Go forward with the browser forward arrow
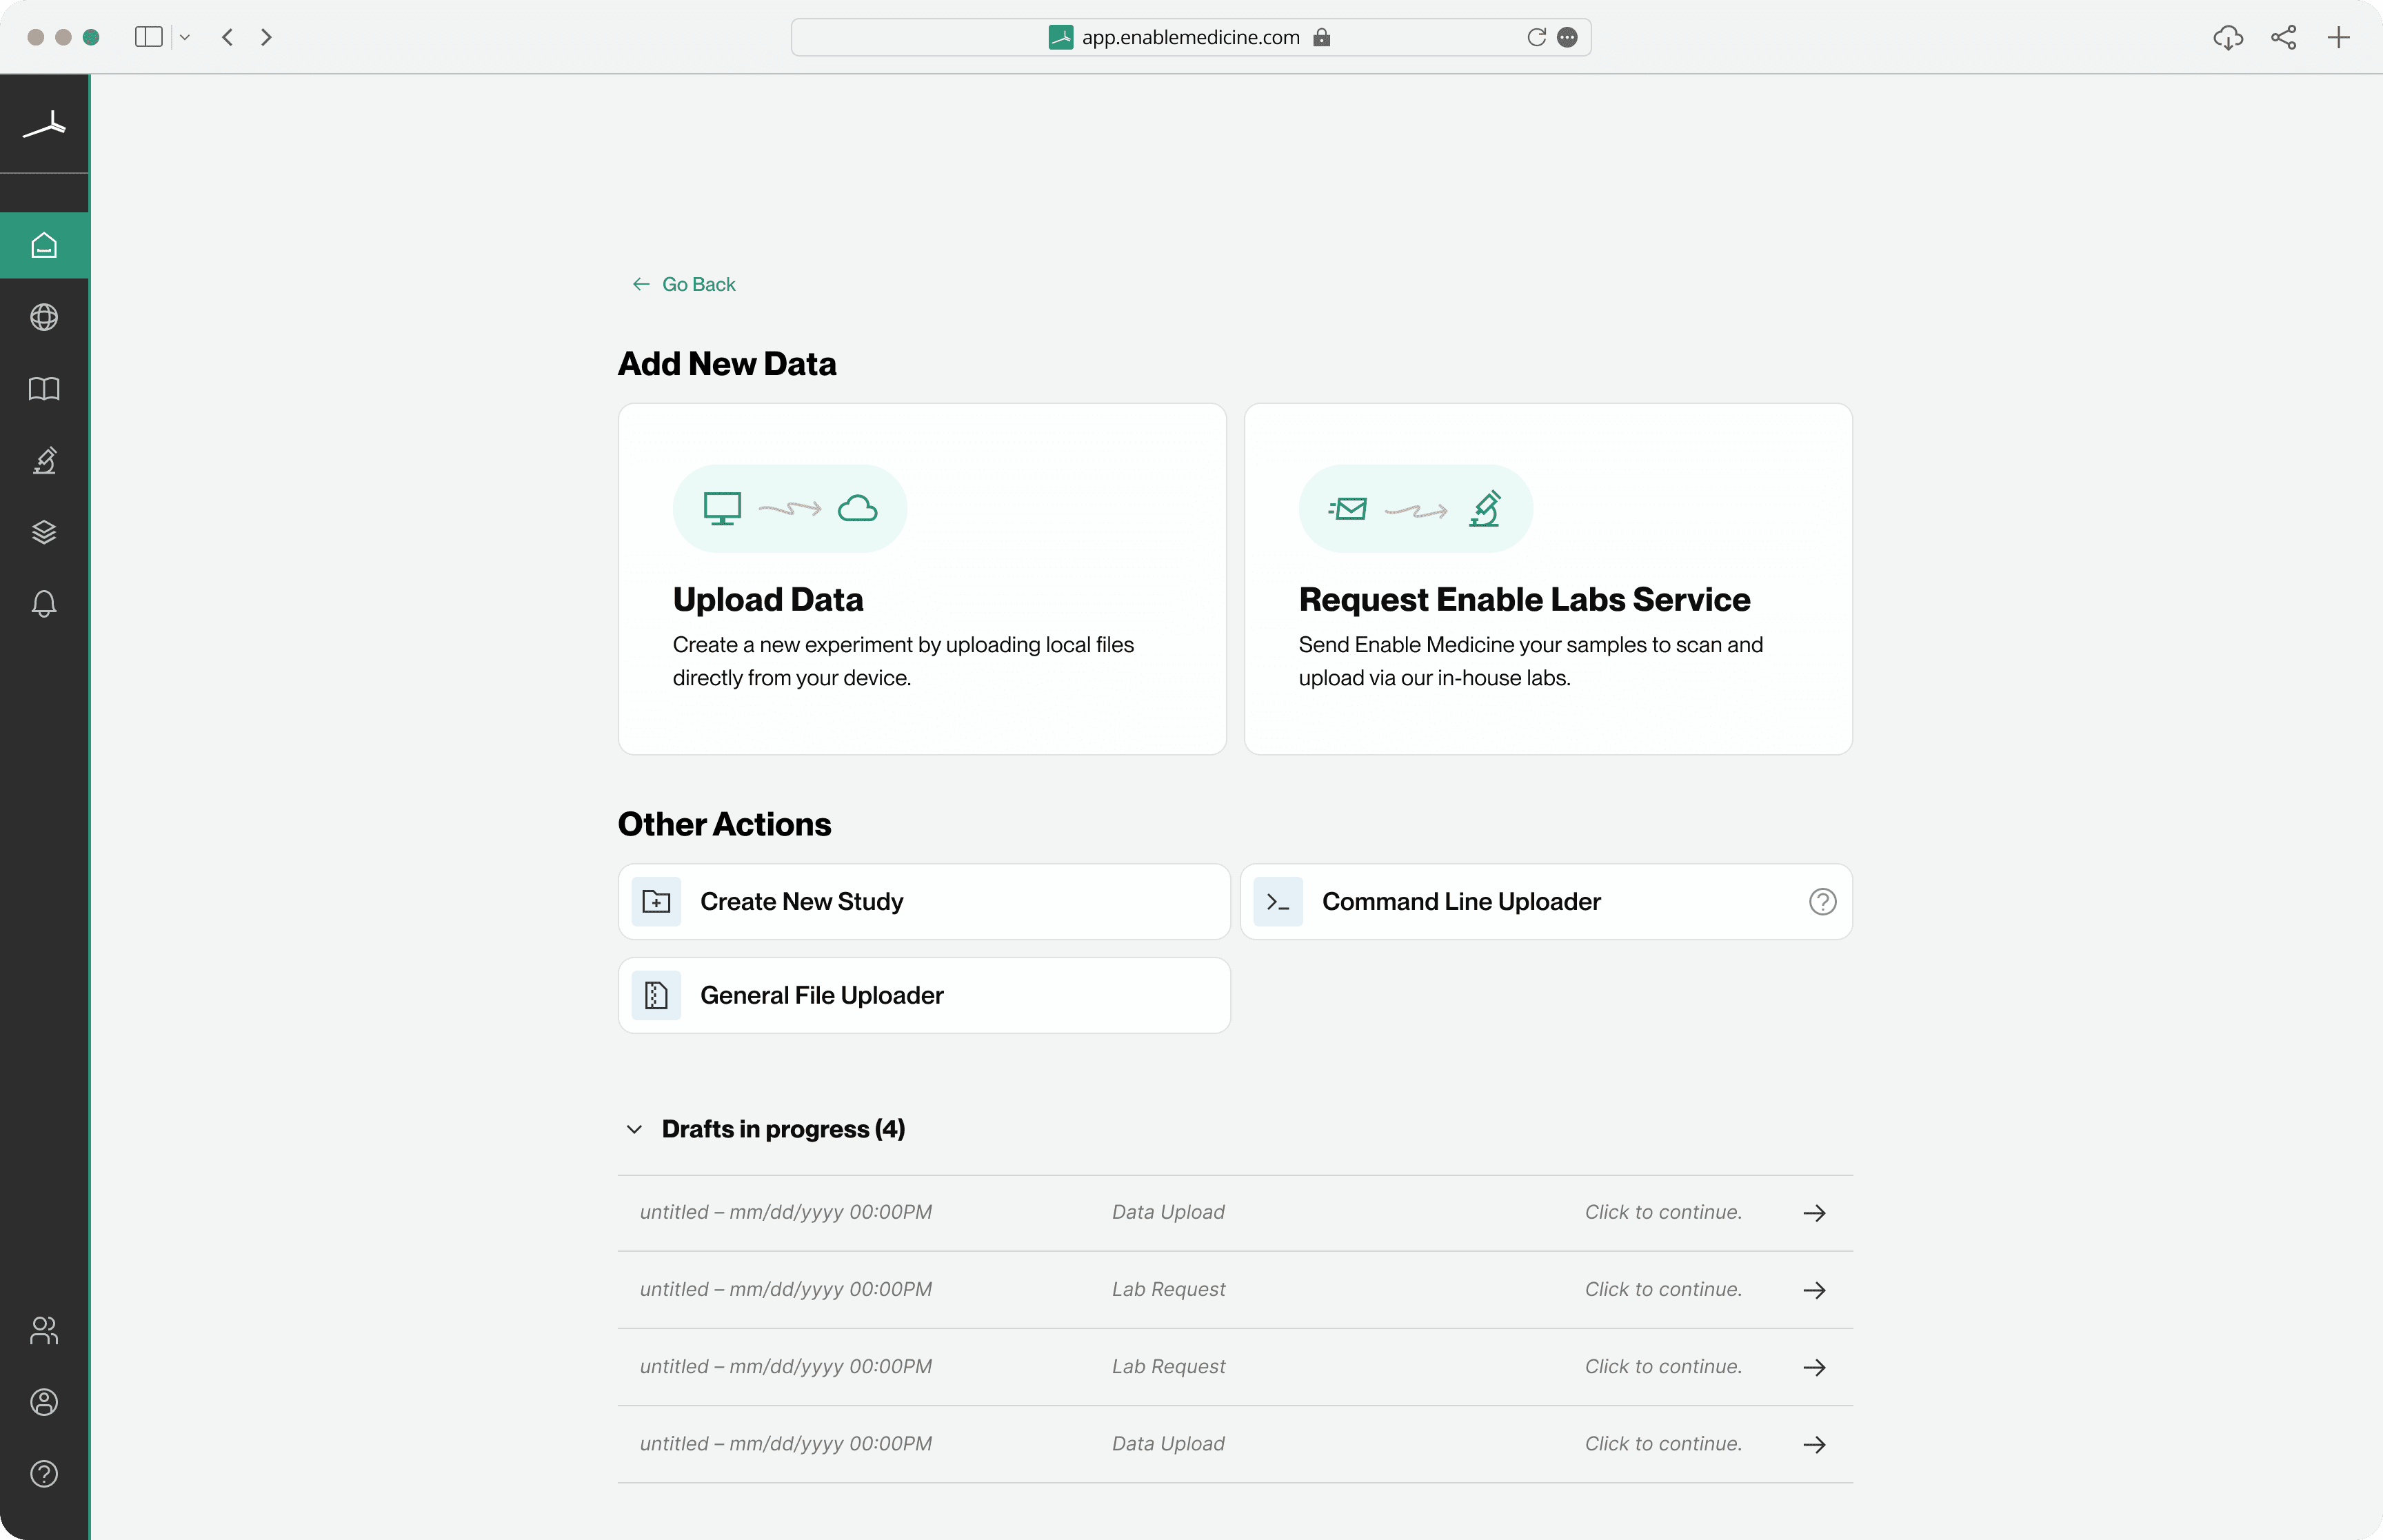 (266, 37)
